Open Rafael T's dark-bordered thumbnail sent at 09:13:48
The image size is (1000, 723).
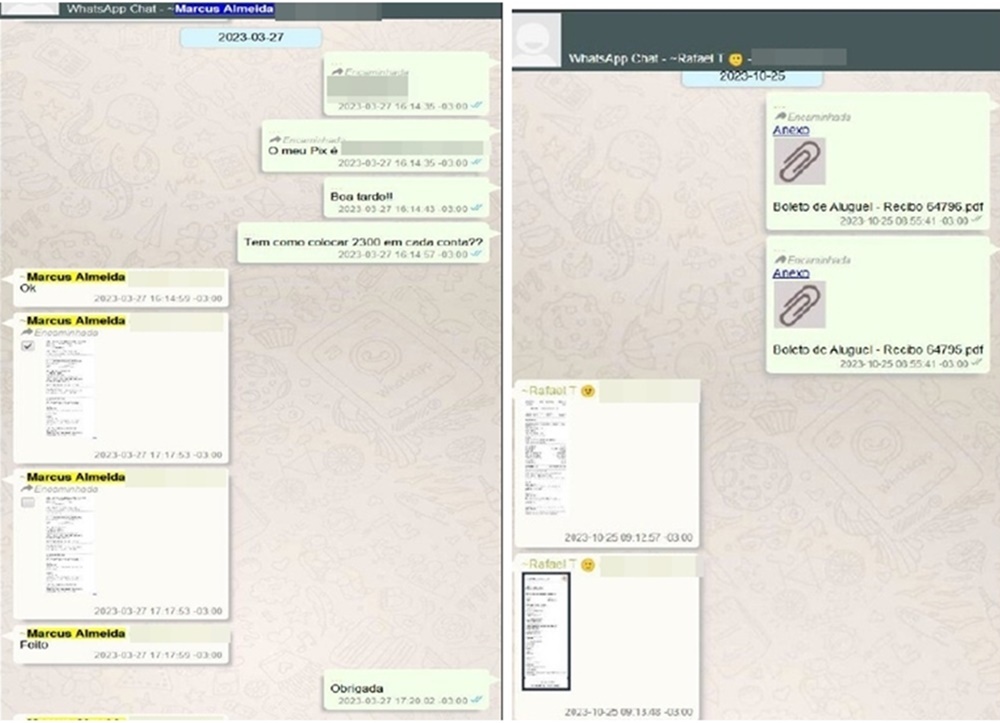(x=546, y=632)
